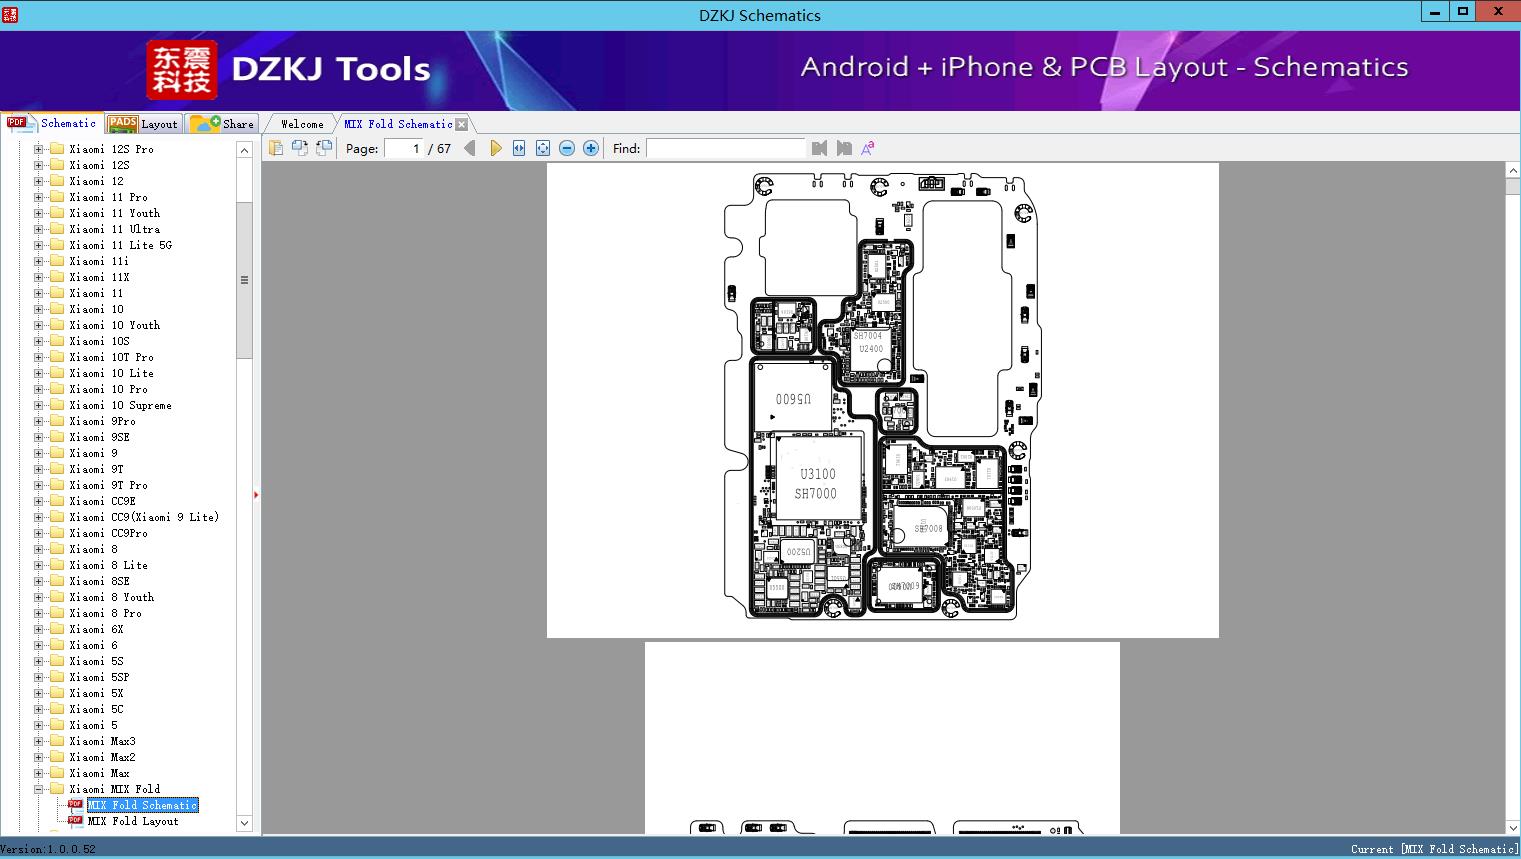Select the Xiaomi 11 Lite 5G folder
The image size is (1521, 859).
click(120, 245)
